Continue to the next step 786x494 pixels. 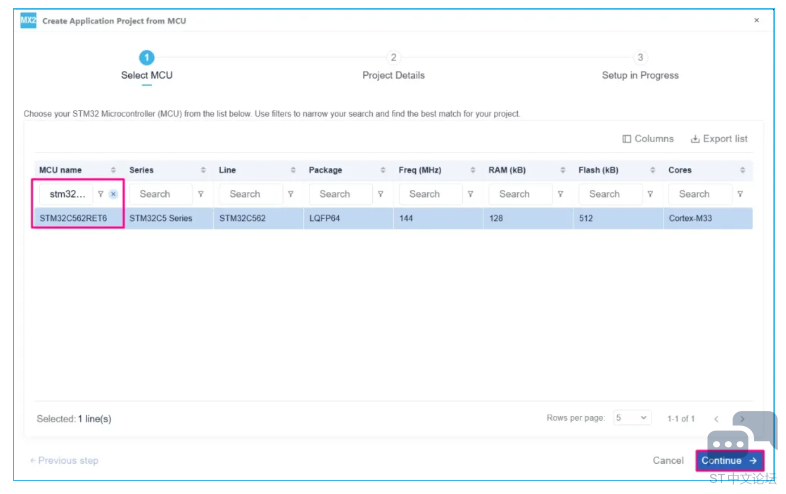pos(729,460)
